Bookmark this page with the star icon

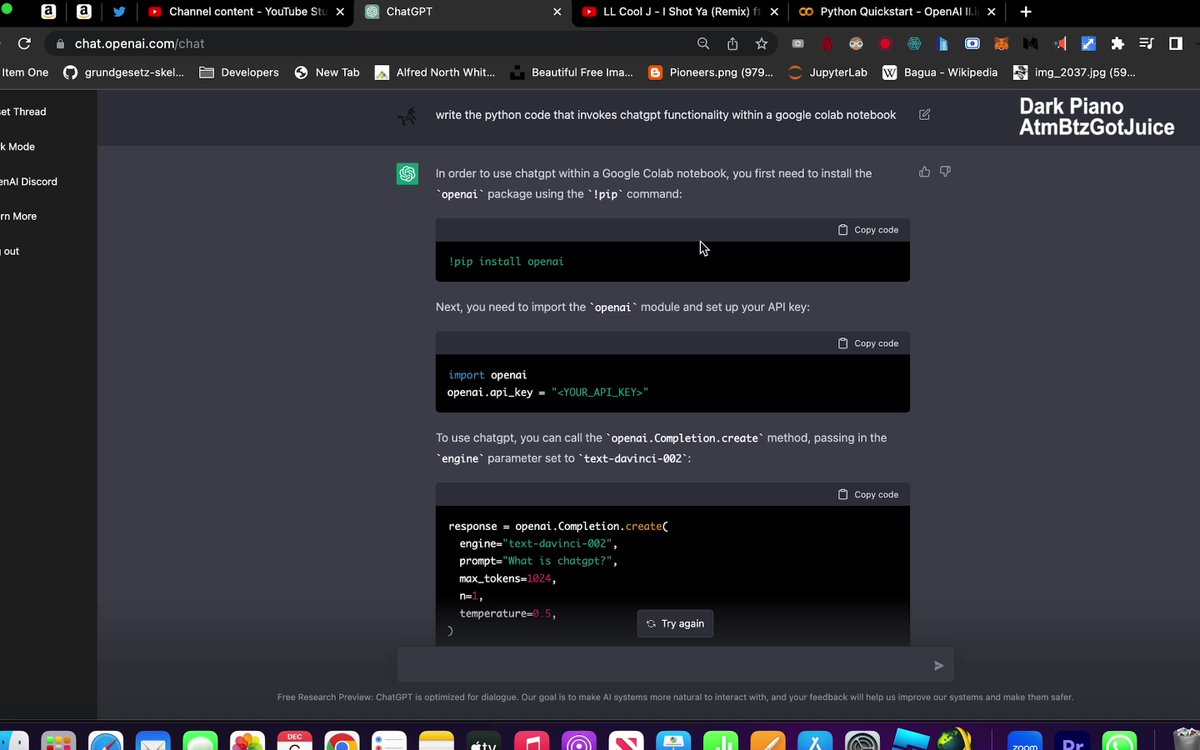click(762, 44)
